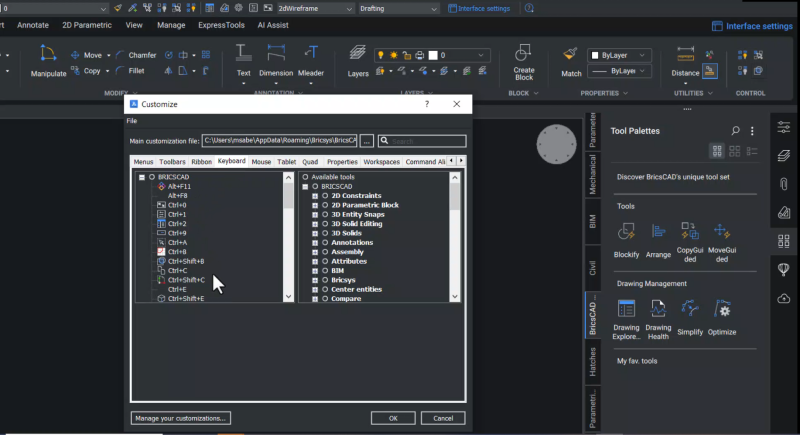
Task: Open the ExpressTools ribbon tab
Action: (x=221, y=25)
